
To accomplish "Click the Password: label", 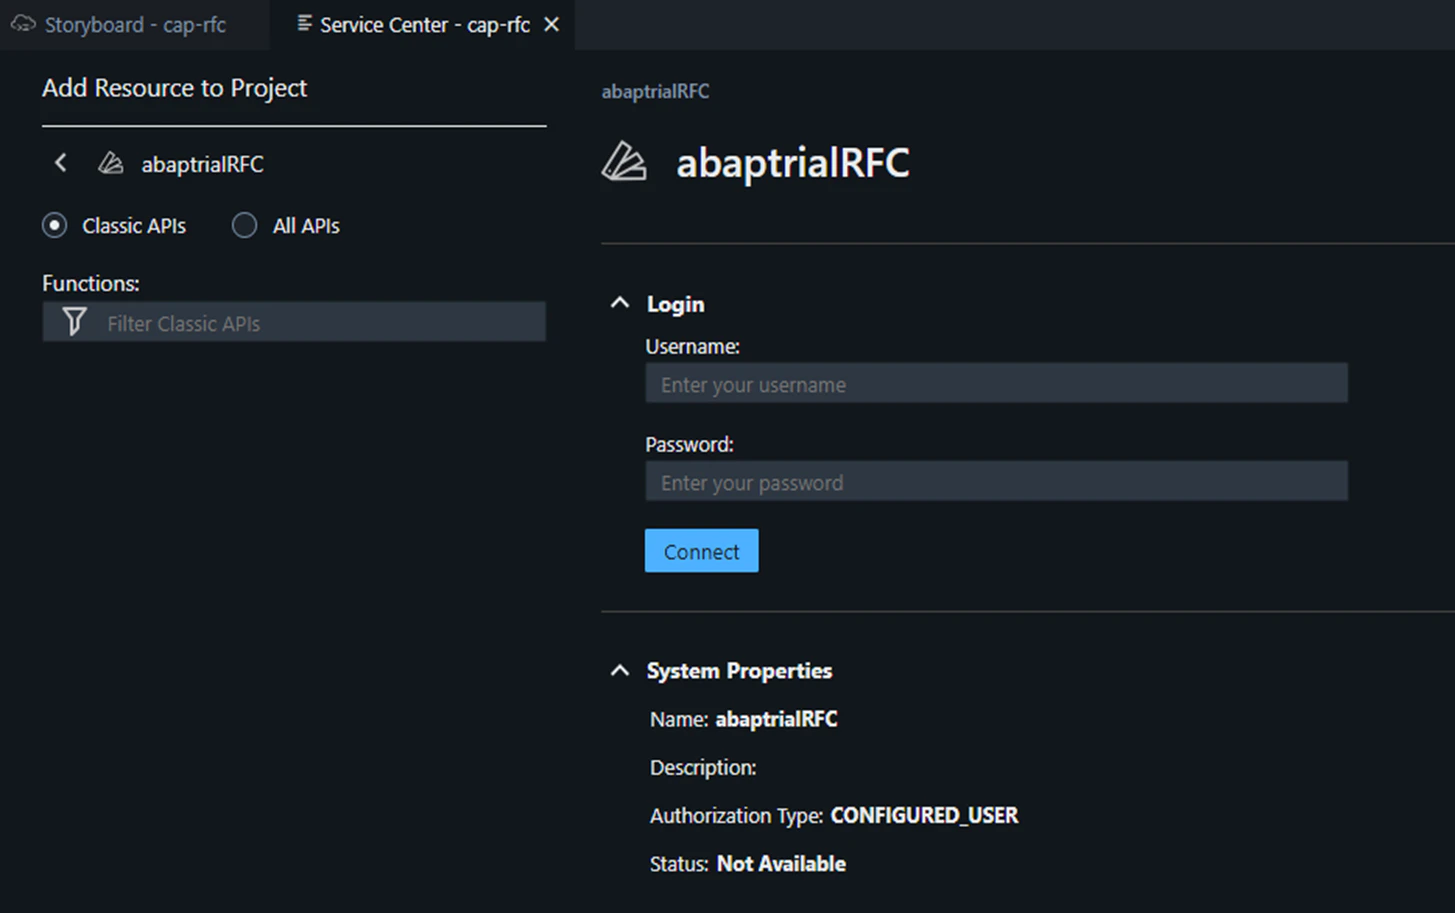I will point(689,444).
